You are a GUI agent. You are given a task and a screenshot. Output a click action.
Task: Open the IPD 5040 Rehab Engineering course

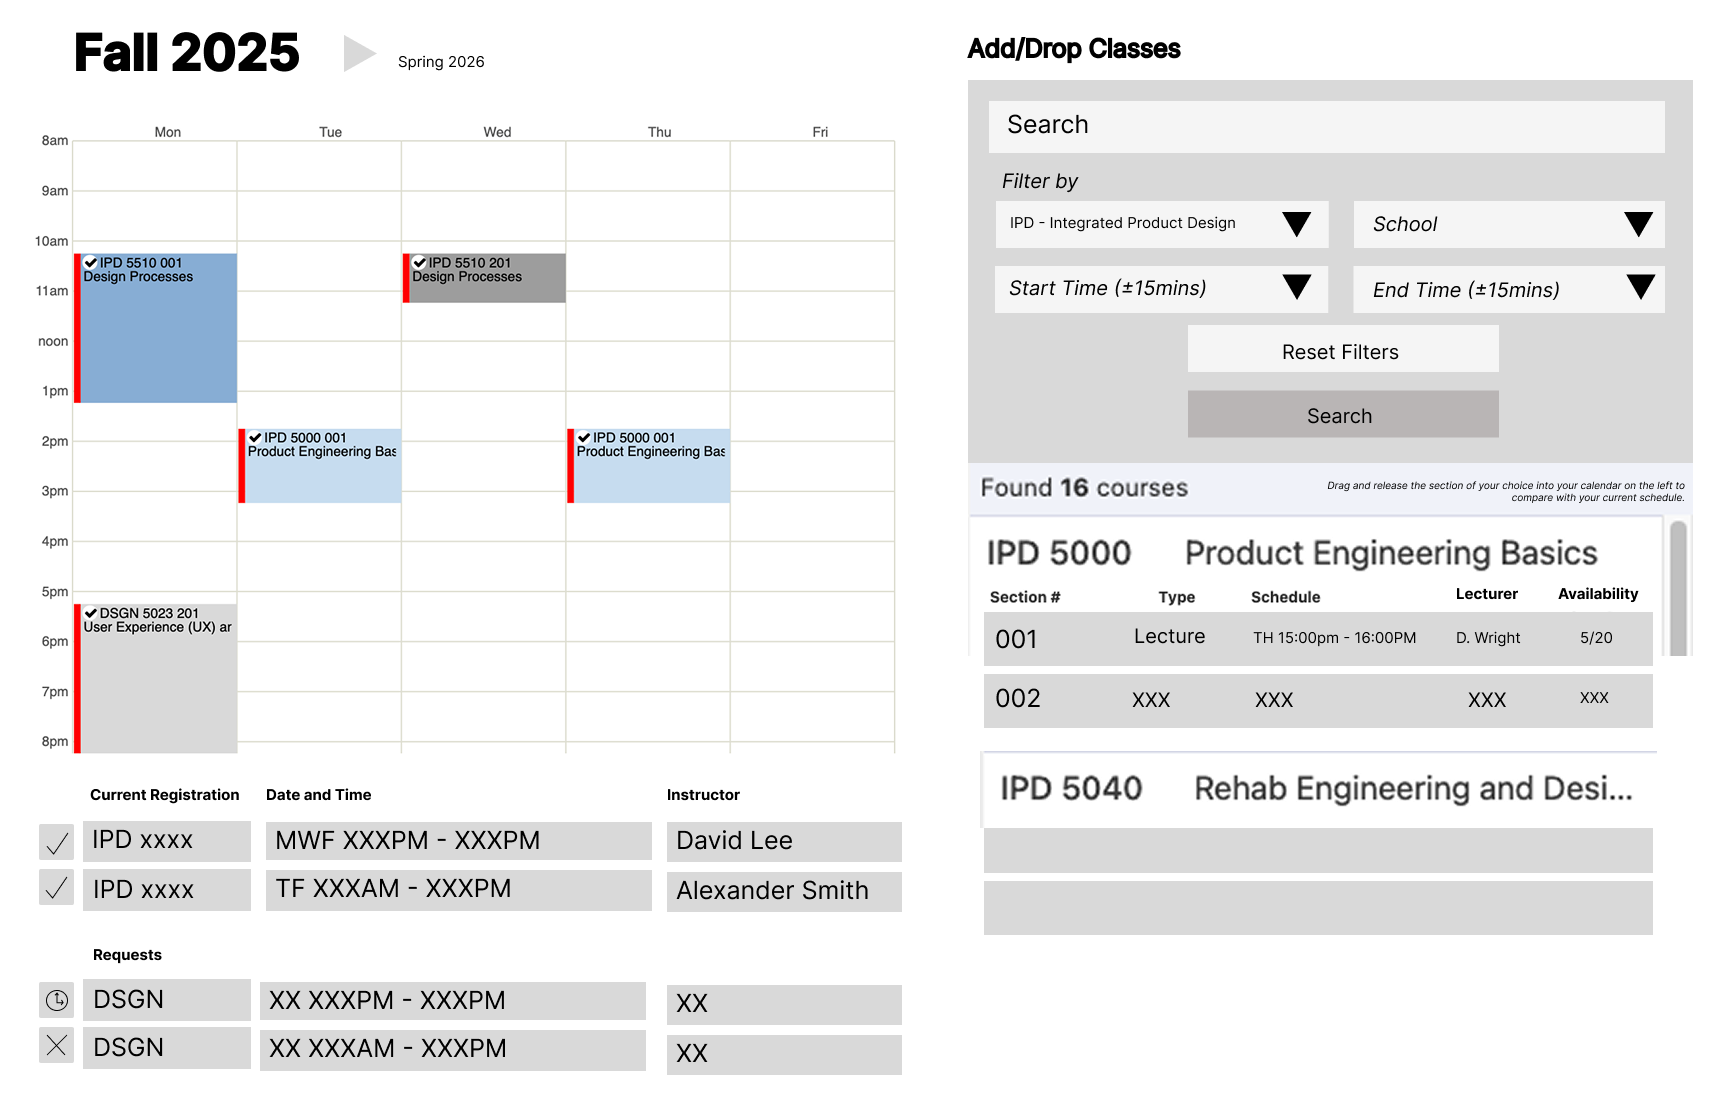[x=1316, y=789]
